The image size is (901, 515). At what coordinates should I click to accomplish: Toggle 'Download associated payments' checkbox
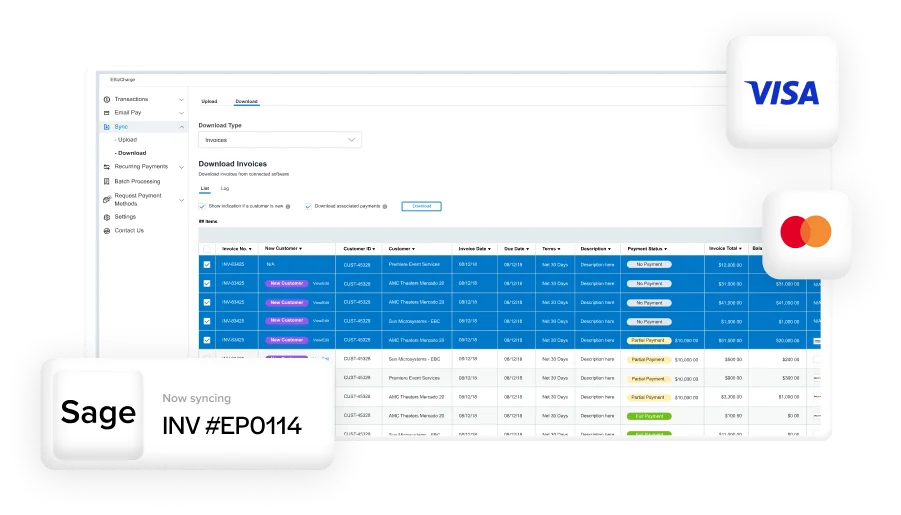[308, 206]
